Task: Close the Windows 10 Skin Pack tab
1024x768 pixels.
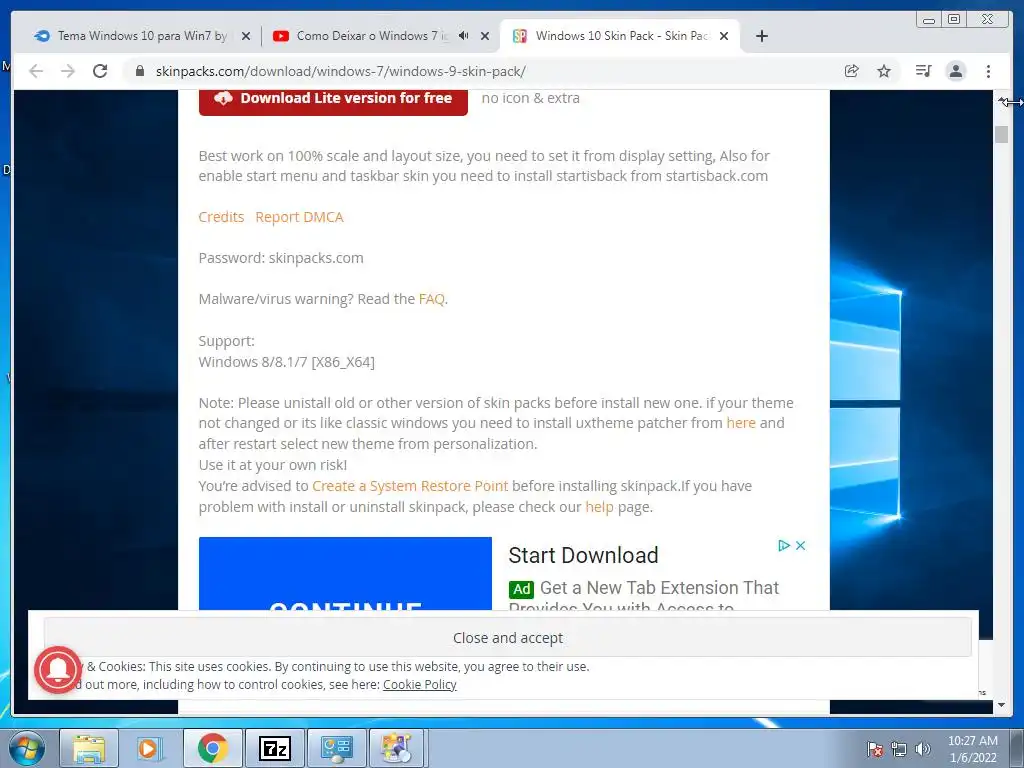Action: (x=724, y=36)
